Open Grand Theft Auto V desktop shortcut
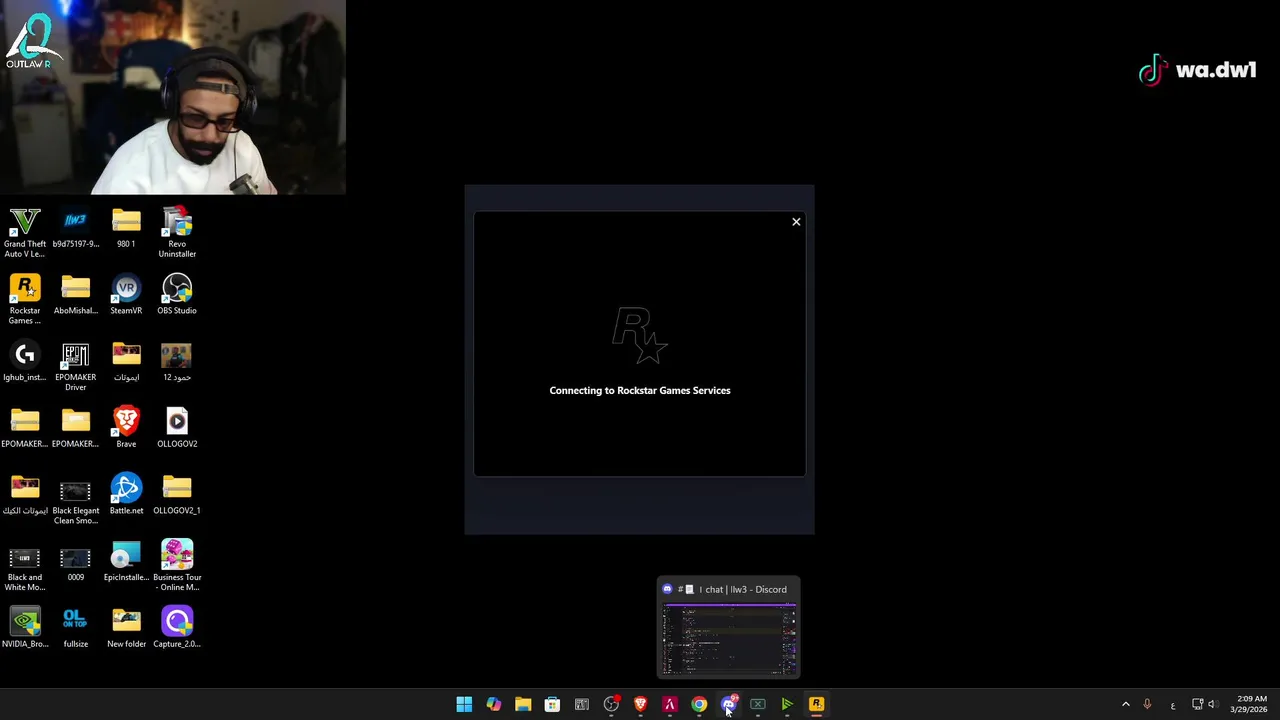The width and height of the screenshot is (1280, 720). [x=25, y=232]
